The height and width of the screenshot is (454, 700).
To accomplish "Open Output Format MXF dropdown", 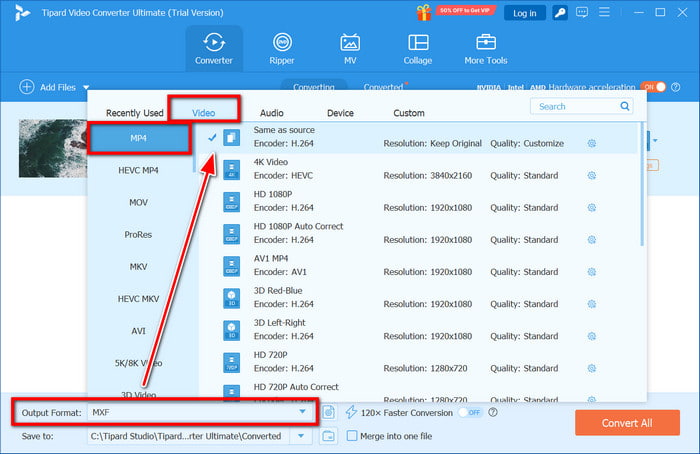I will (x=201, y=412).
